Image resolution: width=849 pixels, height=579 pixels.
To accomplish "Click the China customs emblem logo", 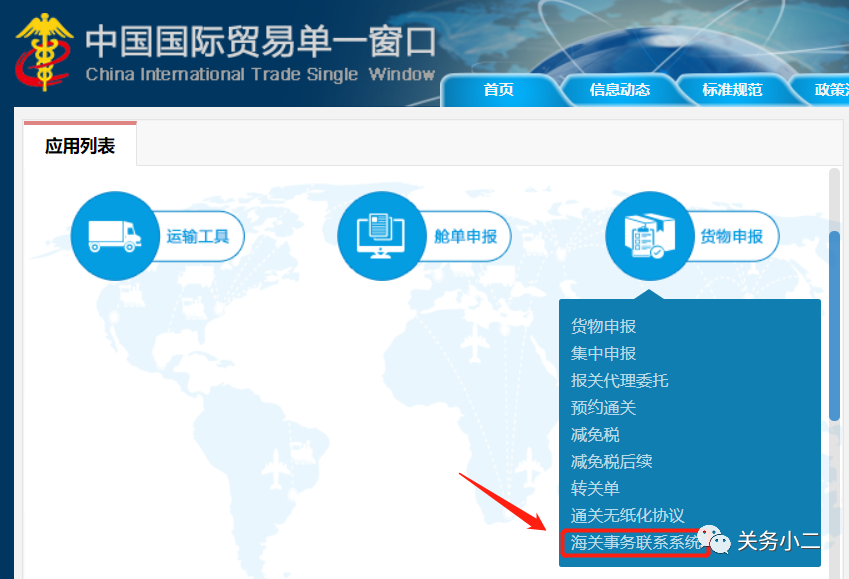I will click(44, 52).
